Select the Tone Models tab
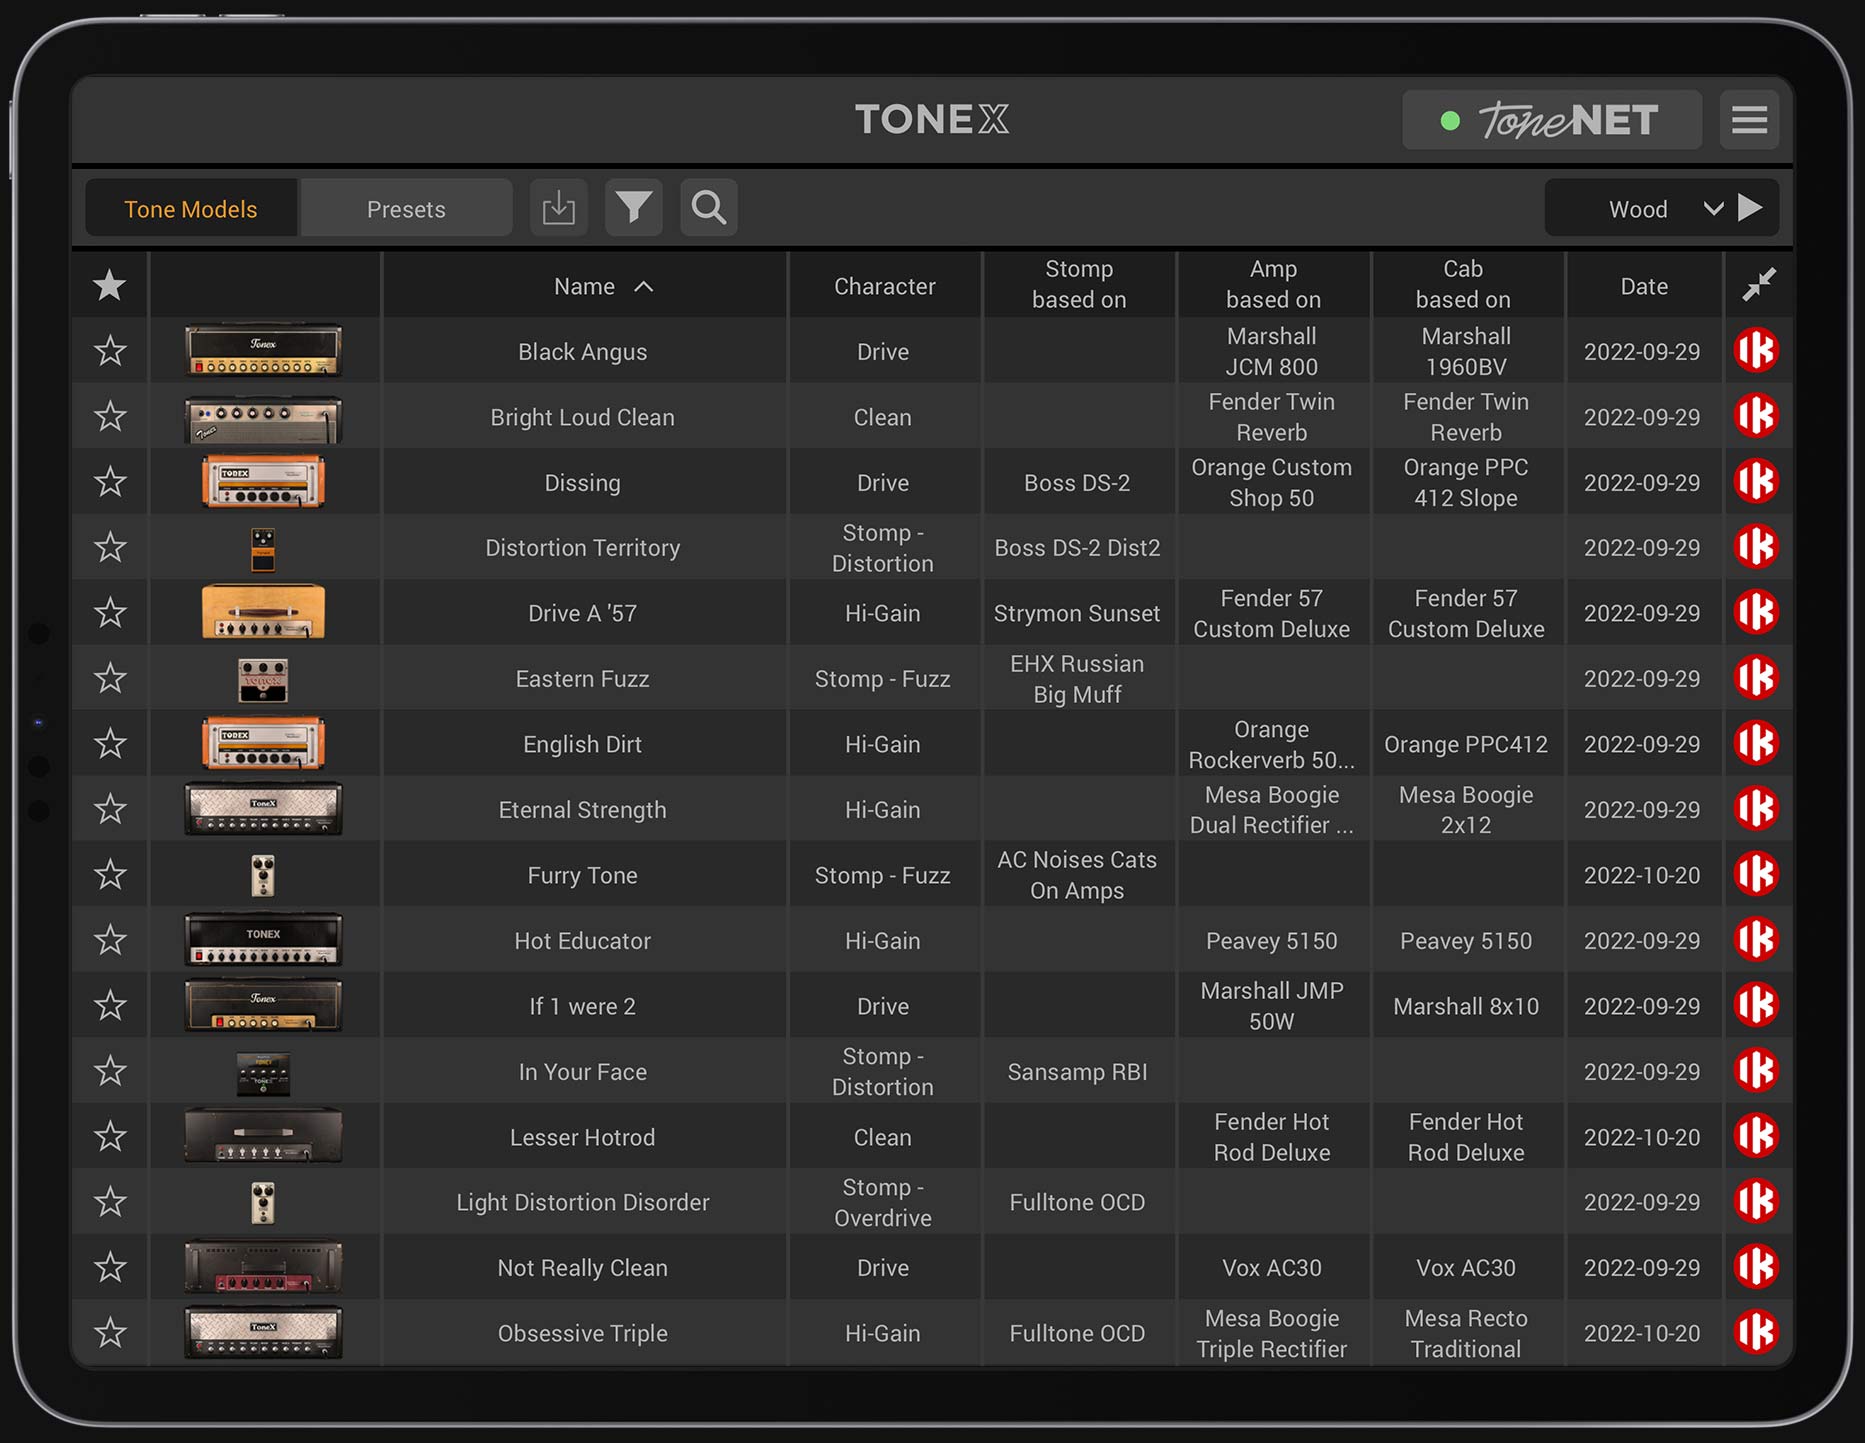This screenshot has width=1865, height=1443. tap(190, 208)
